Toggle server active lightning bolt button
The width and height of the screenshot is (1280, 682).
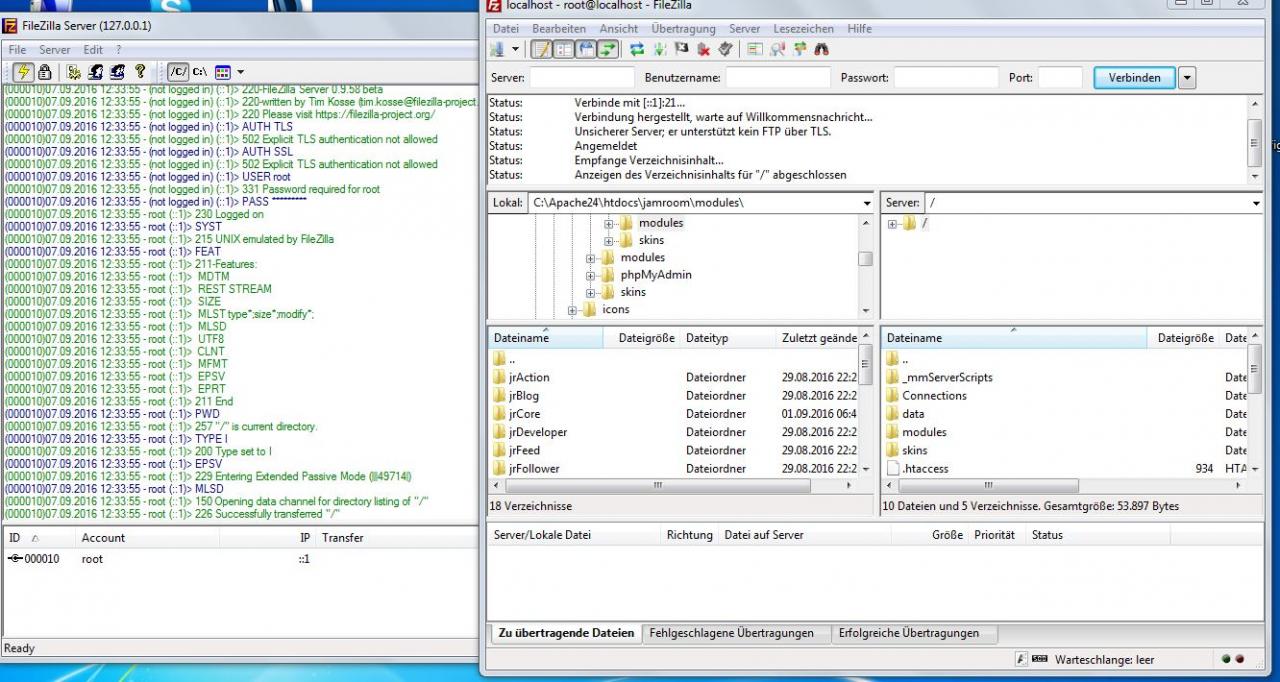tap(23, 72)
